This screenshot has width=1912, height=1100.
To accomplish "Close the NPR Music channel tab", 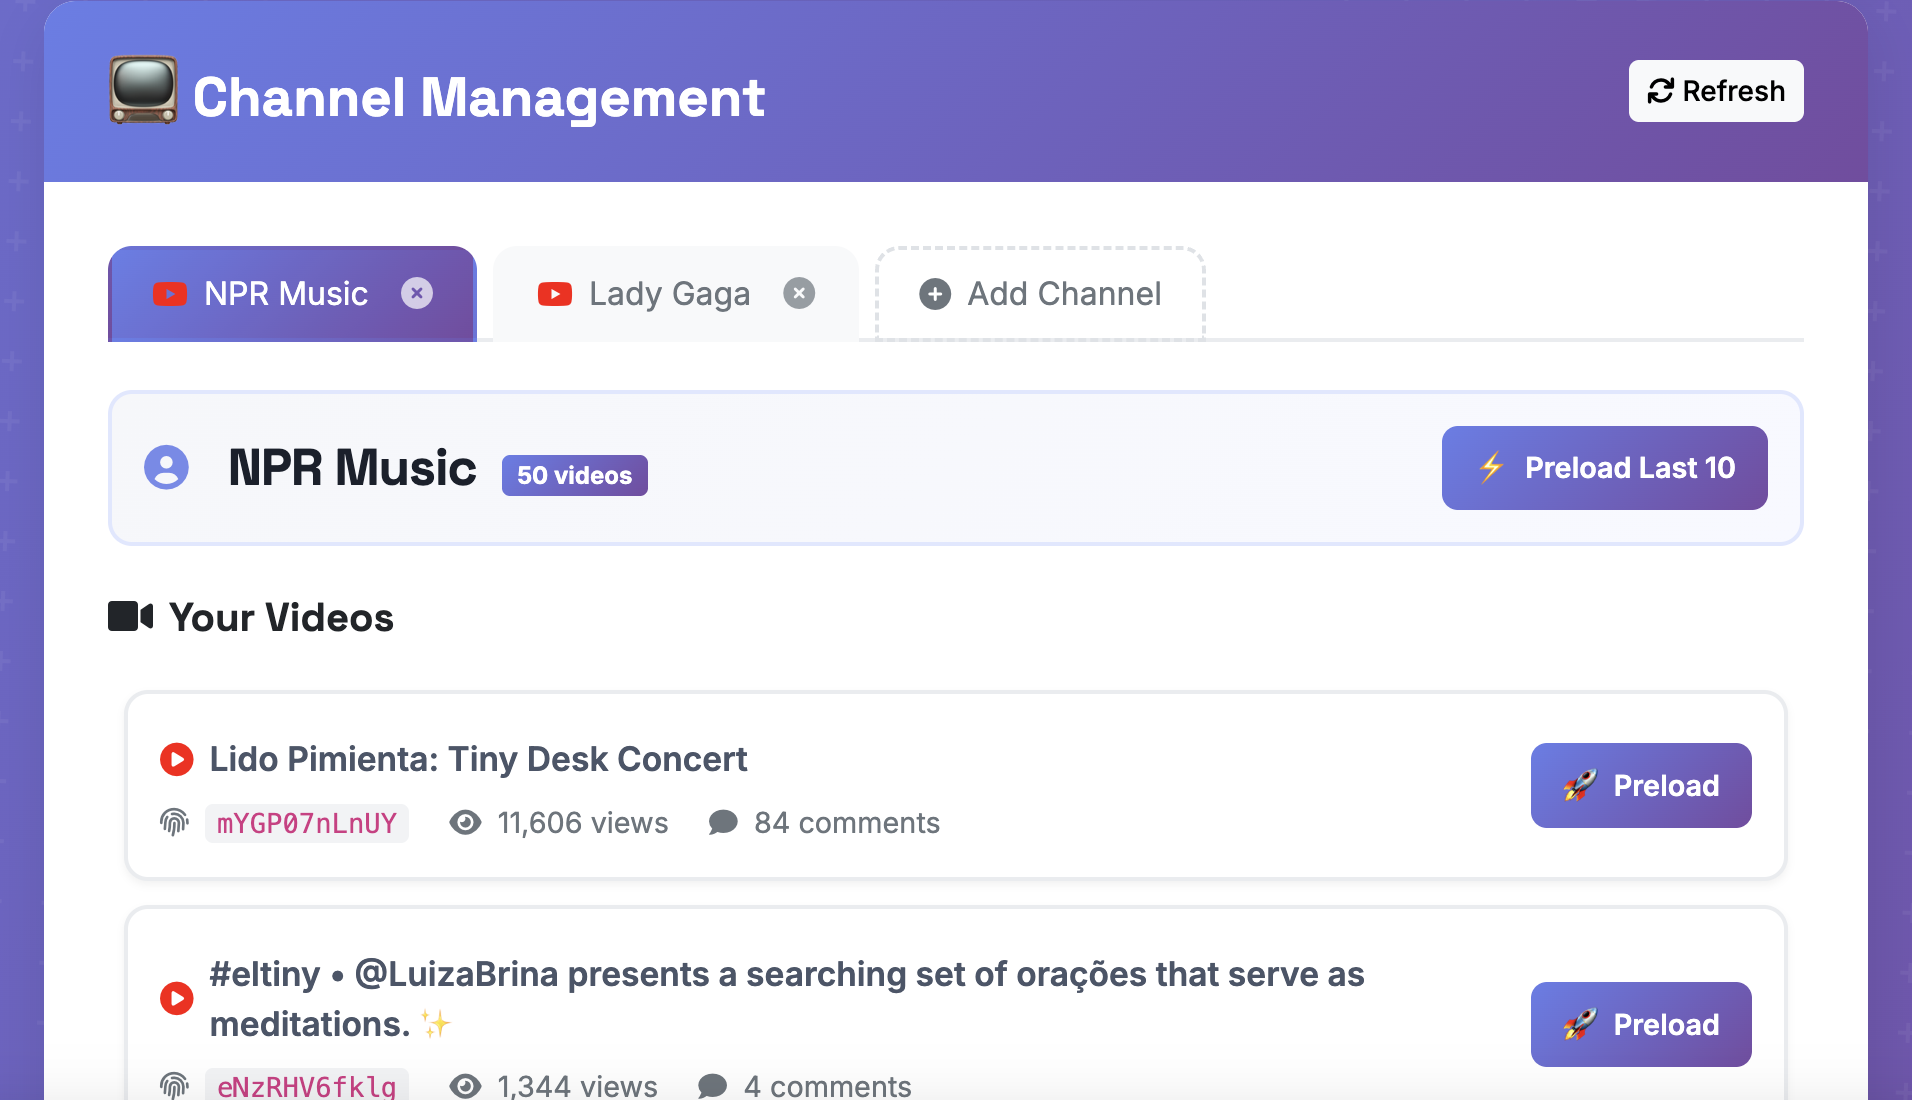I will [x=417, y=293].
